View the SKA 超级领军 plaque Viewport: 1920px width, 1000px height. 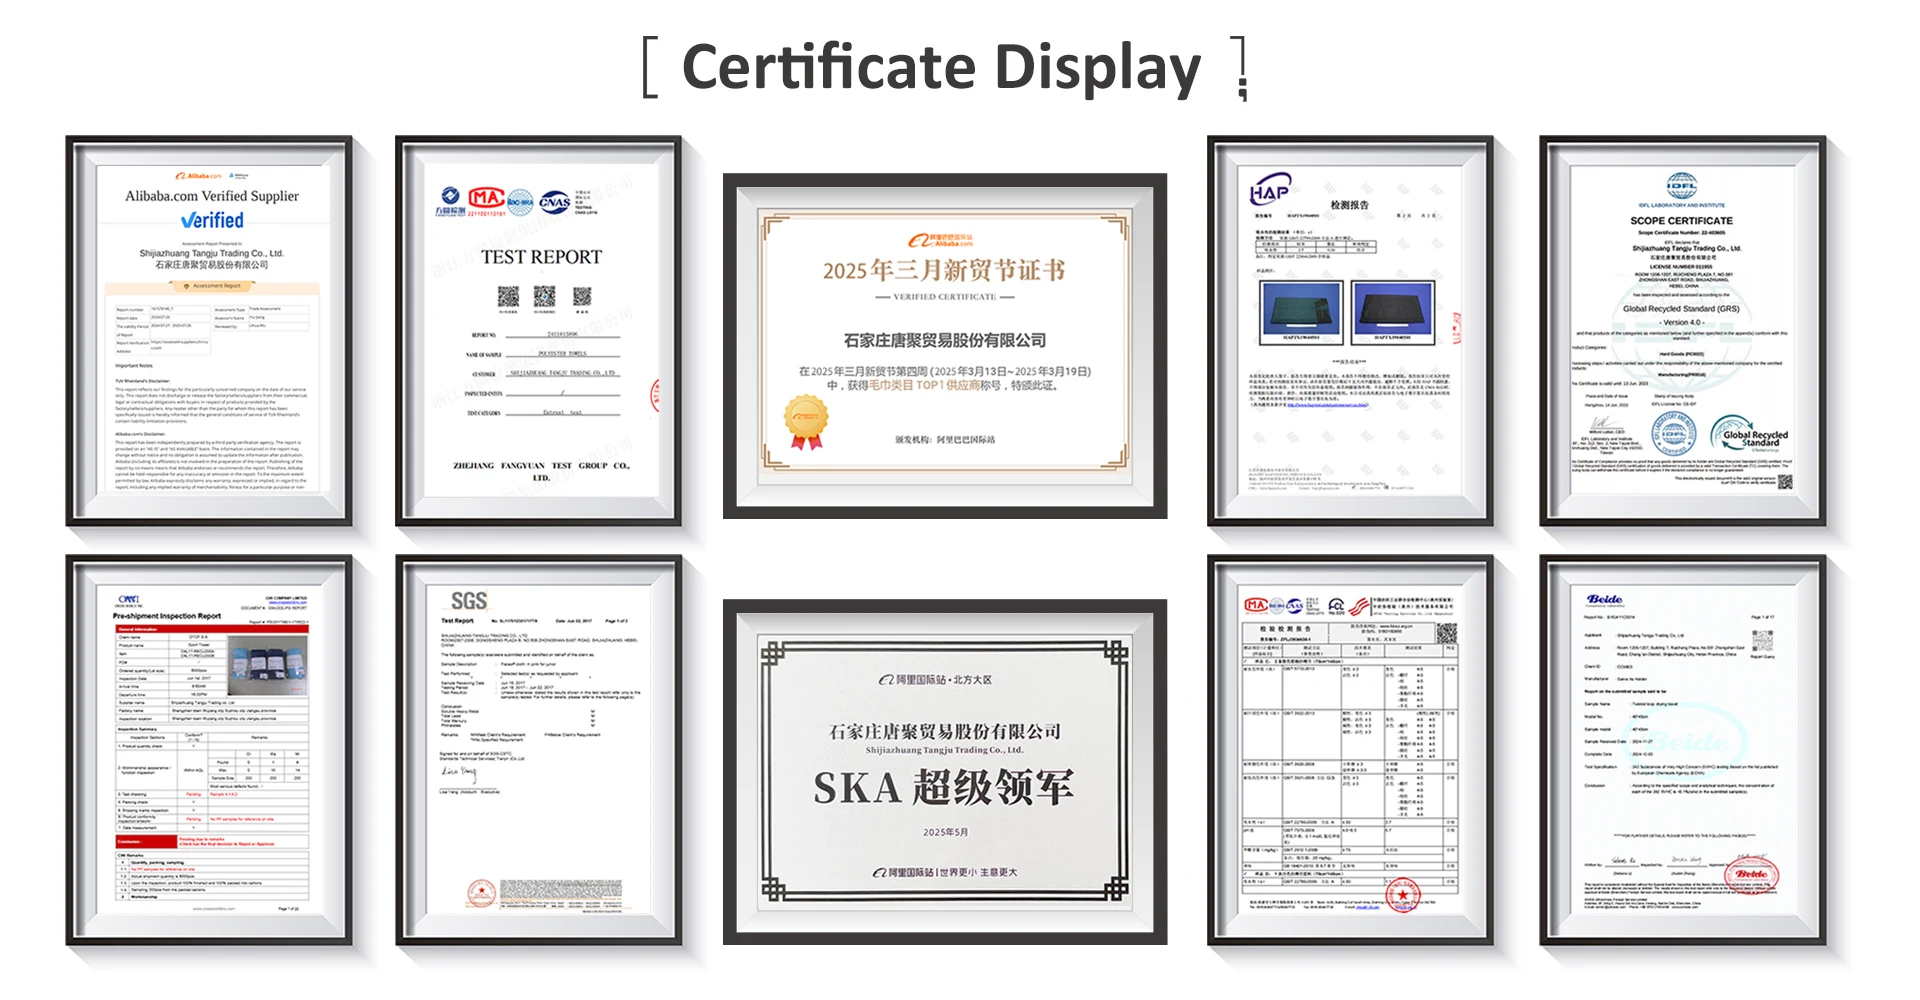(x=945, y=772)
